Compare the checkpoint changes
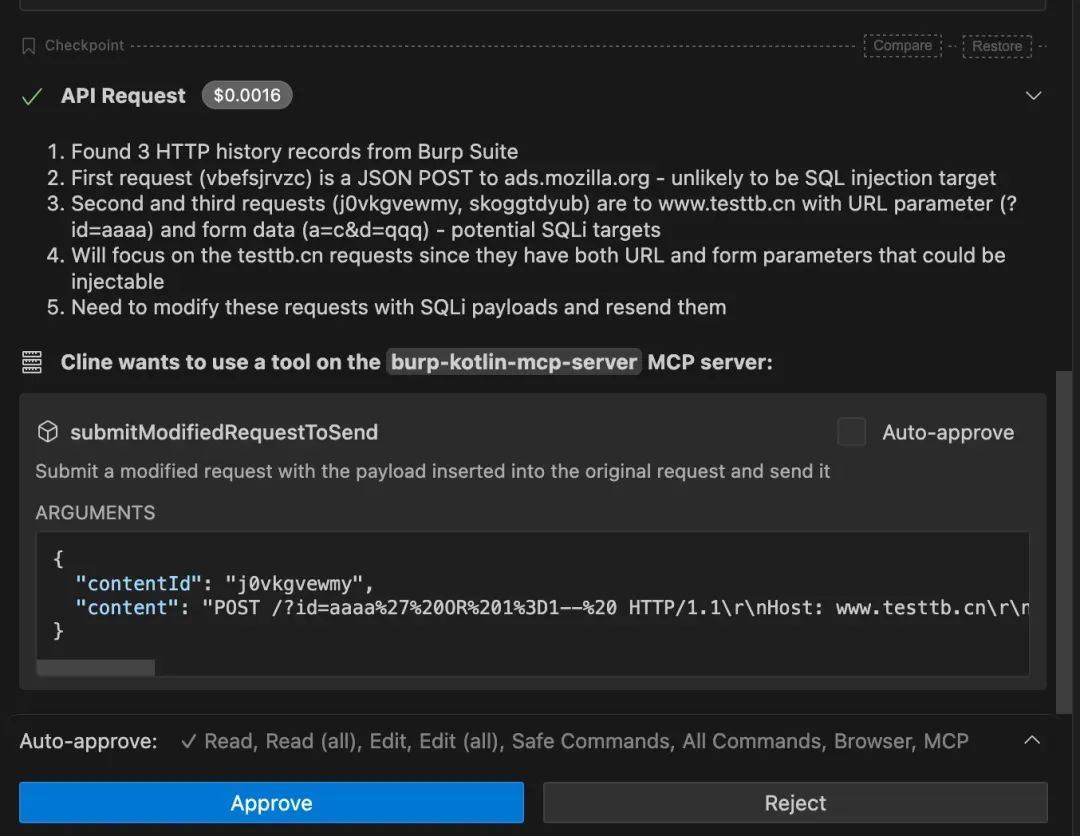1080x836 pixels. pyautogui.click(x=902, y=46)
